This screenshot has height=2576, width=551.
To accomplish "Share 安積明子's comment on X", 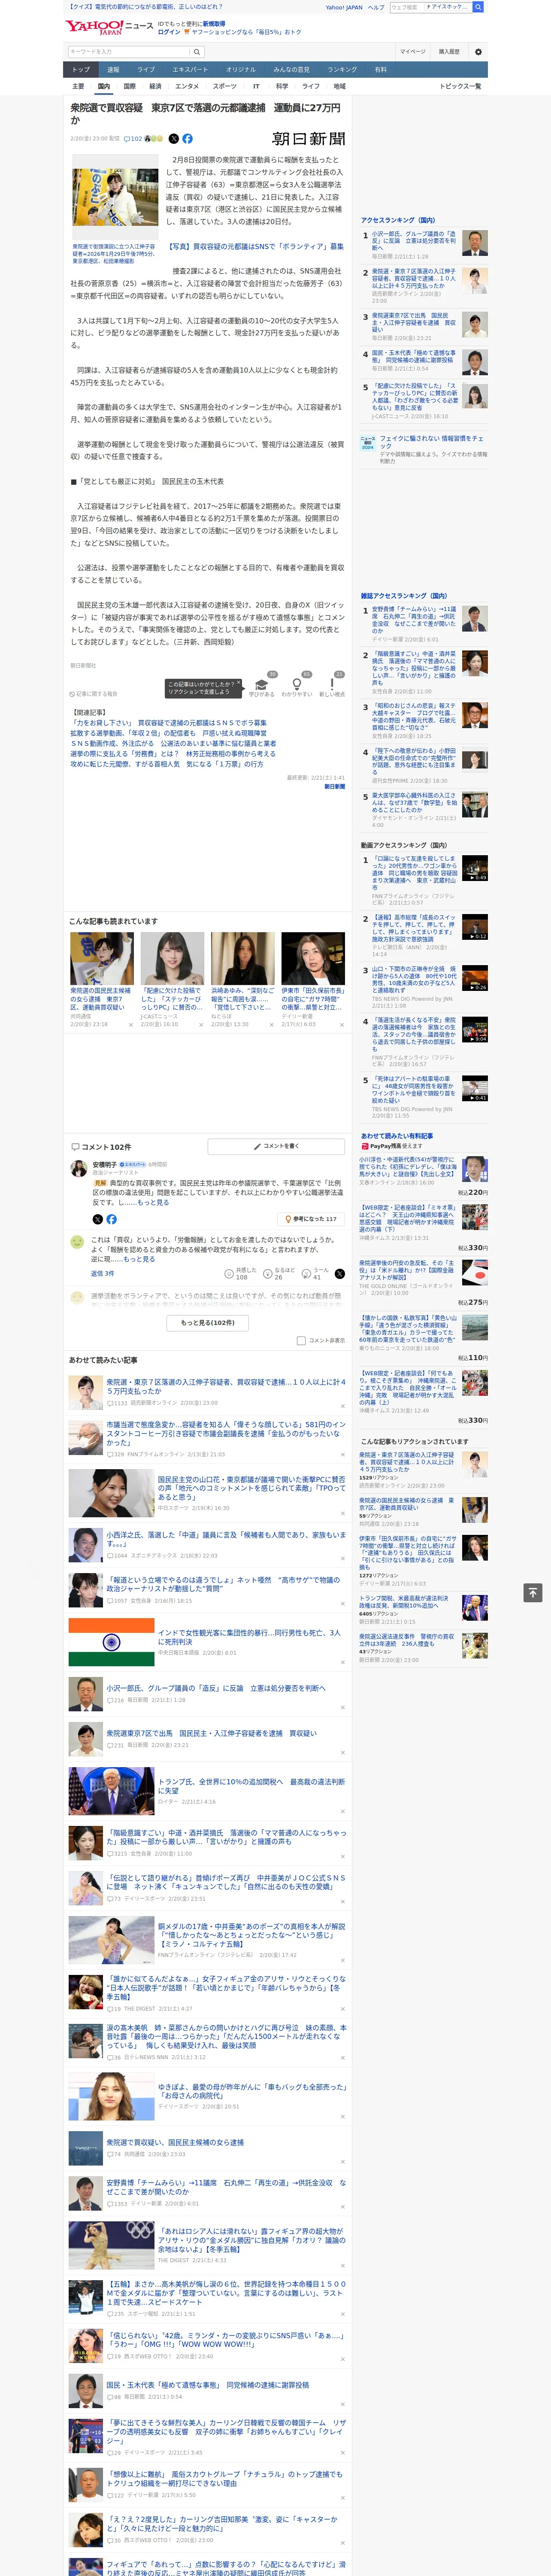I will pos(97,1219).
